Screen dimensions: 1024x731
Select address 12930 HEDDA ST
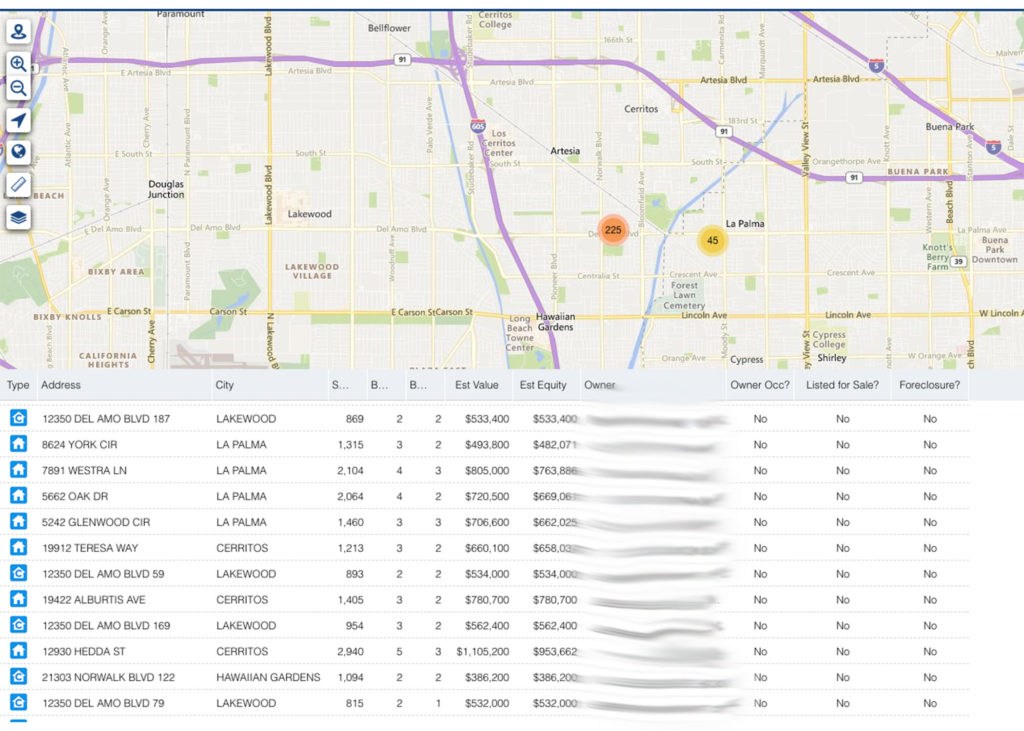(x=84, y=651)
